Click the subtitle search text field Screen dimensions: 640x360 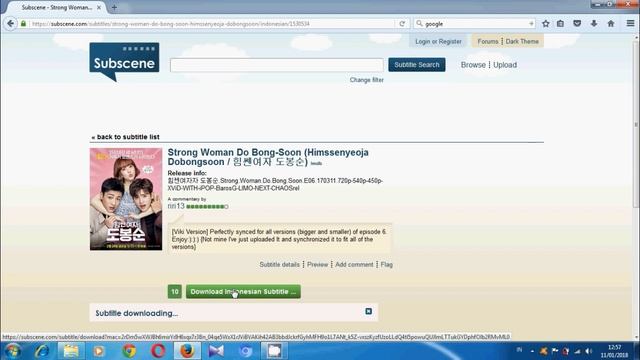point(277,65)
